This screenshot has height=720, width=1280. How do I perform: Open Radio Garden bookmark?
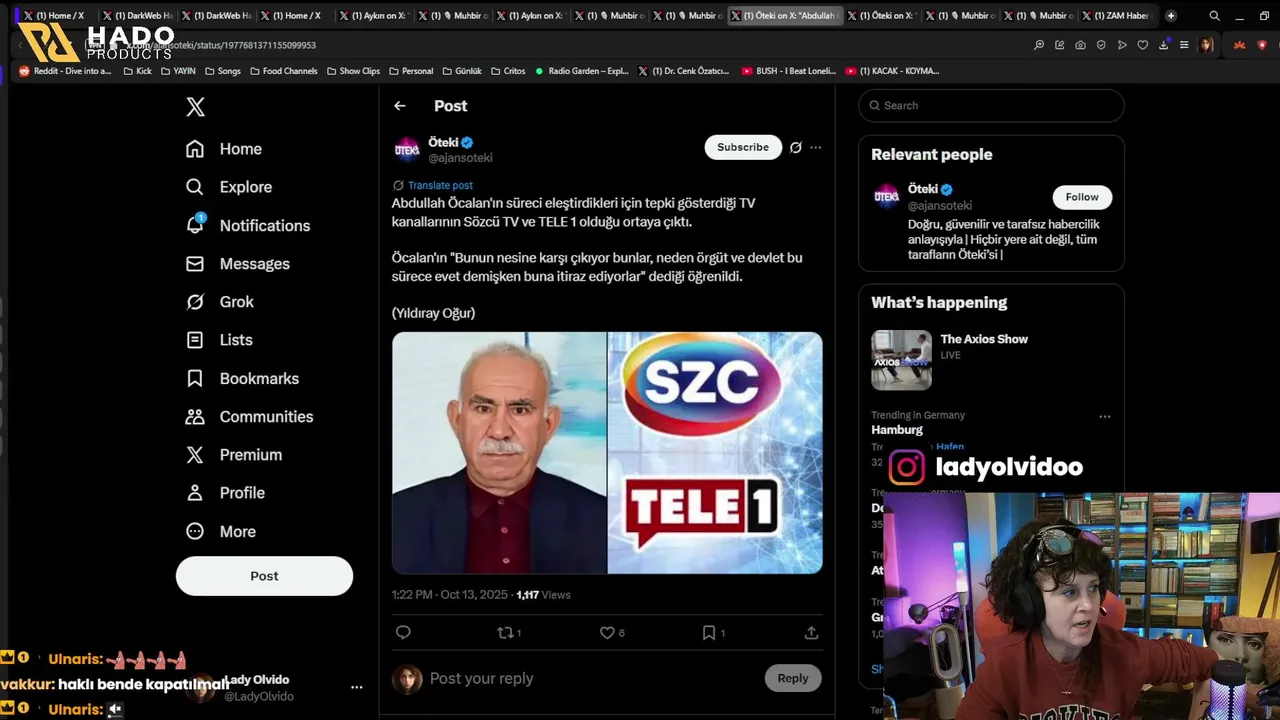pyautogui.click(x=582, y=71)
